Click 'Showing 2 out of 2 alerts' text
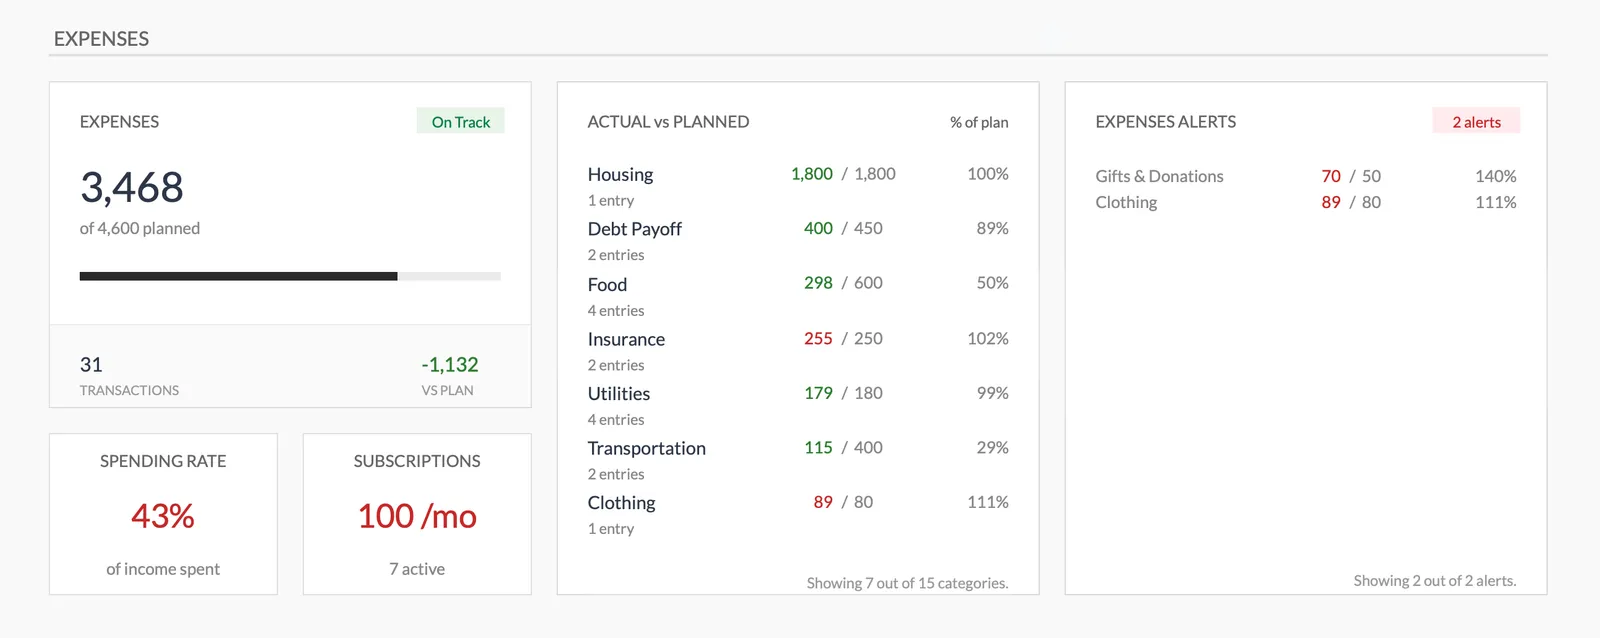1600x638 pixels. 1434,581
